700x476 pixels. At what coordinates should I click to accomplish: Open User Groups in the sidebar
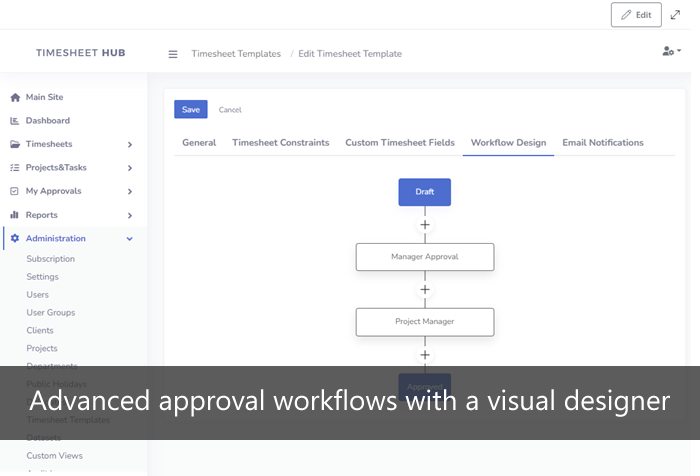(51, 313)
